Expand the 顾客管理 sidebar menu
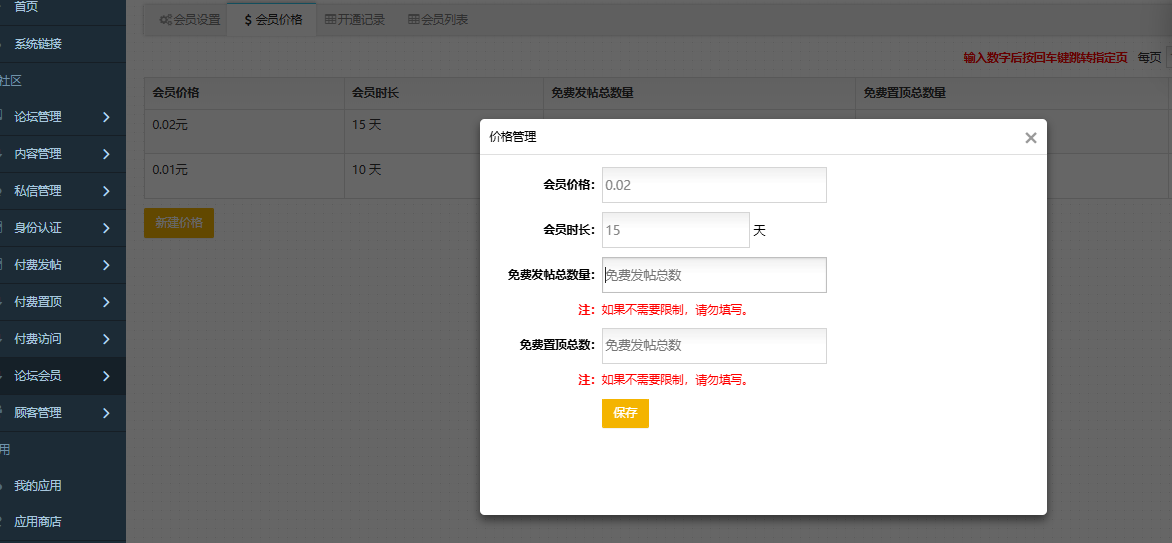 tap(63, 413)
